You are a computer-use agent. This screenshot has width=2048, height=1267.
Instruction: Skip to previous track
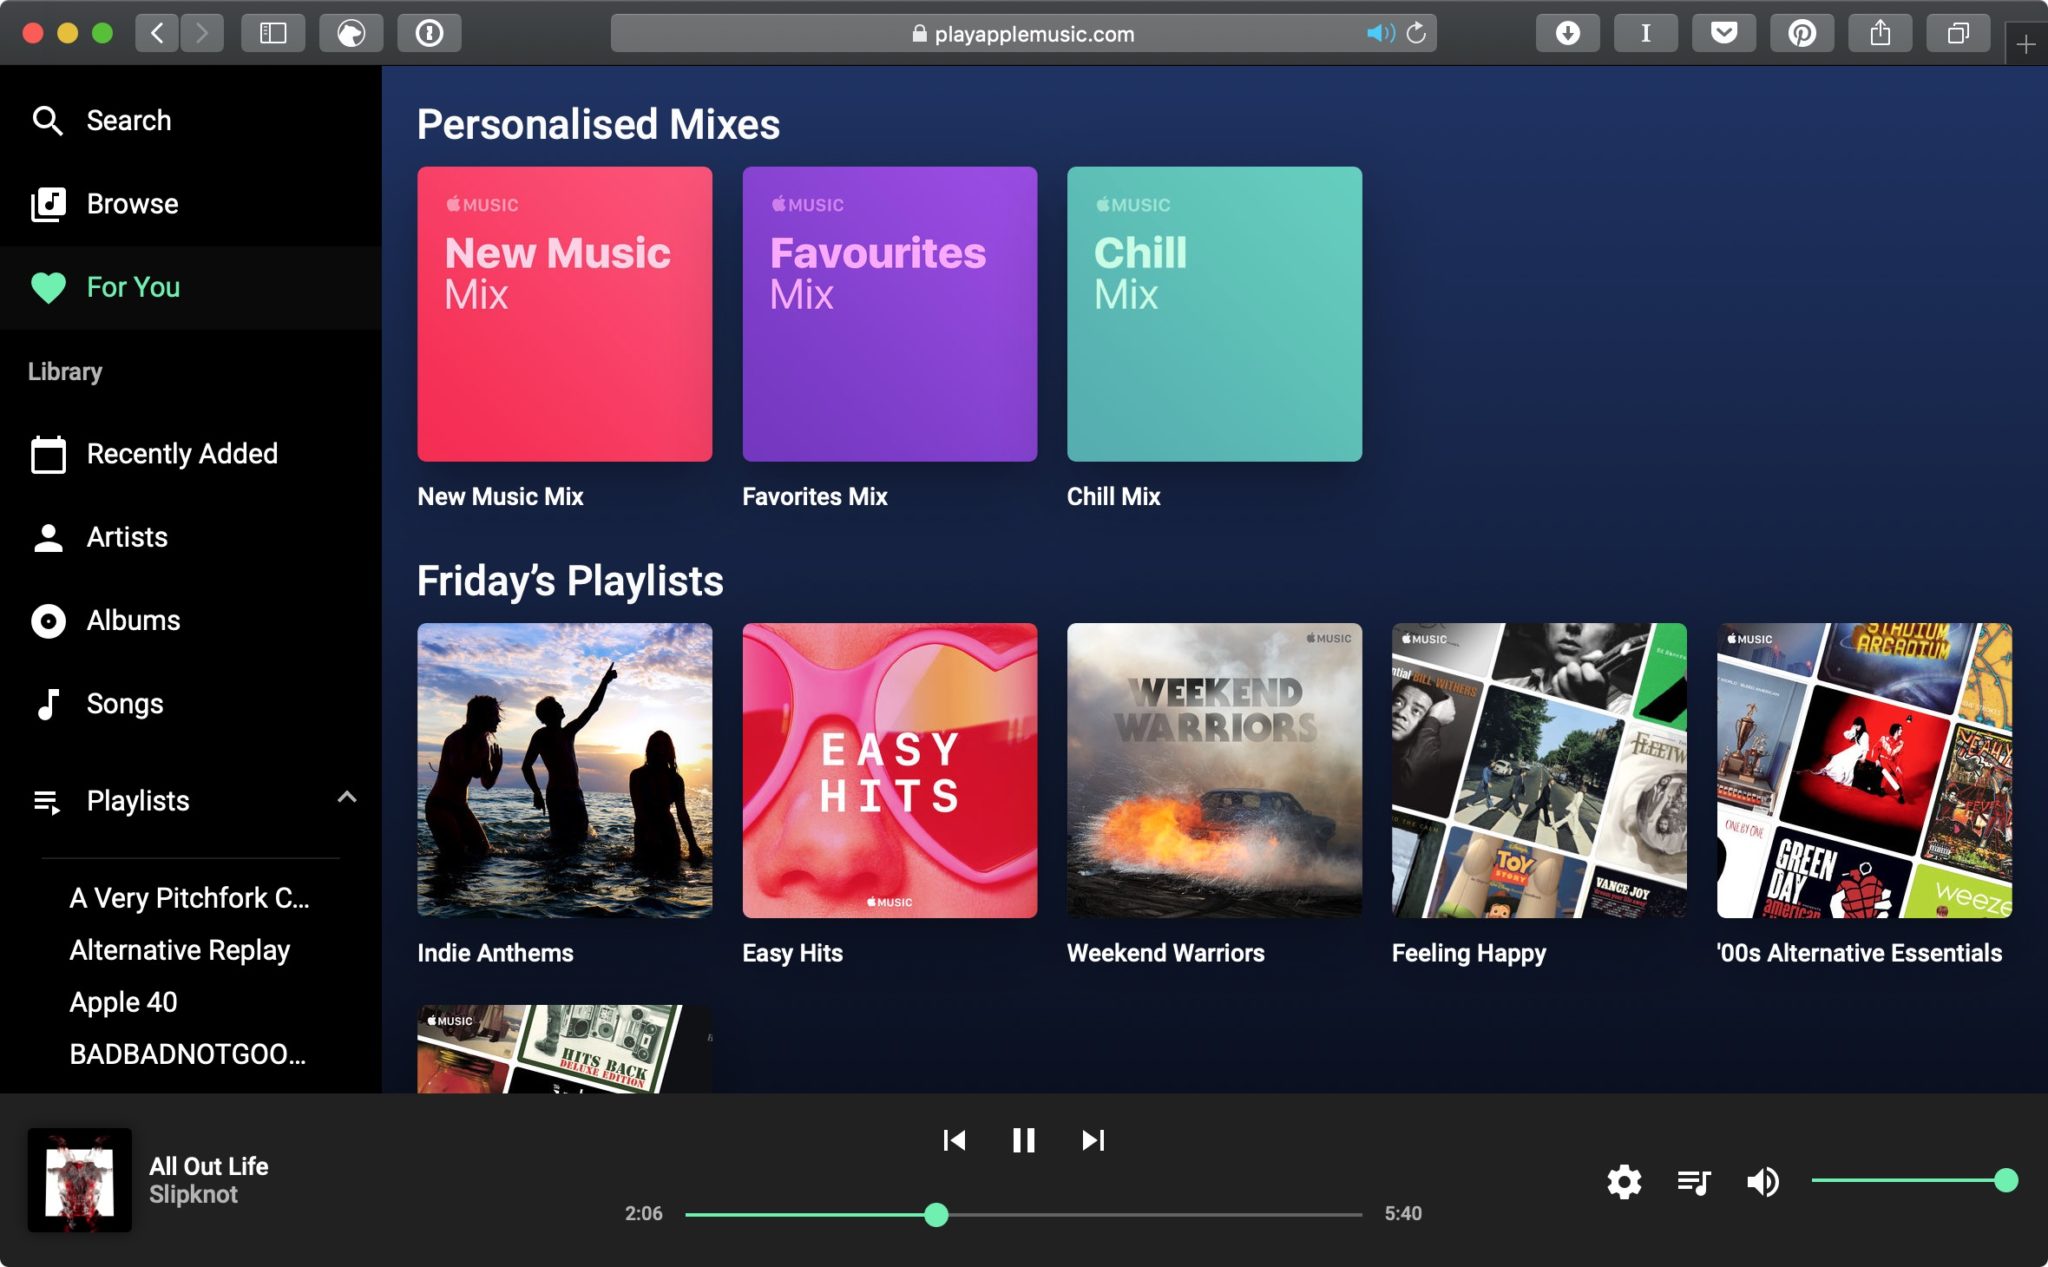tap(954, 1140)
